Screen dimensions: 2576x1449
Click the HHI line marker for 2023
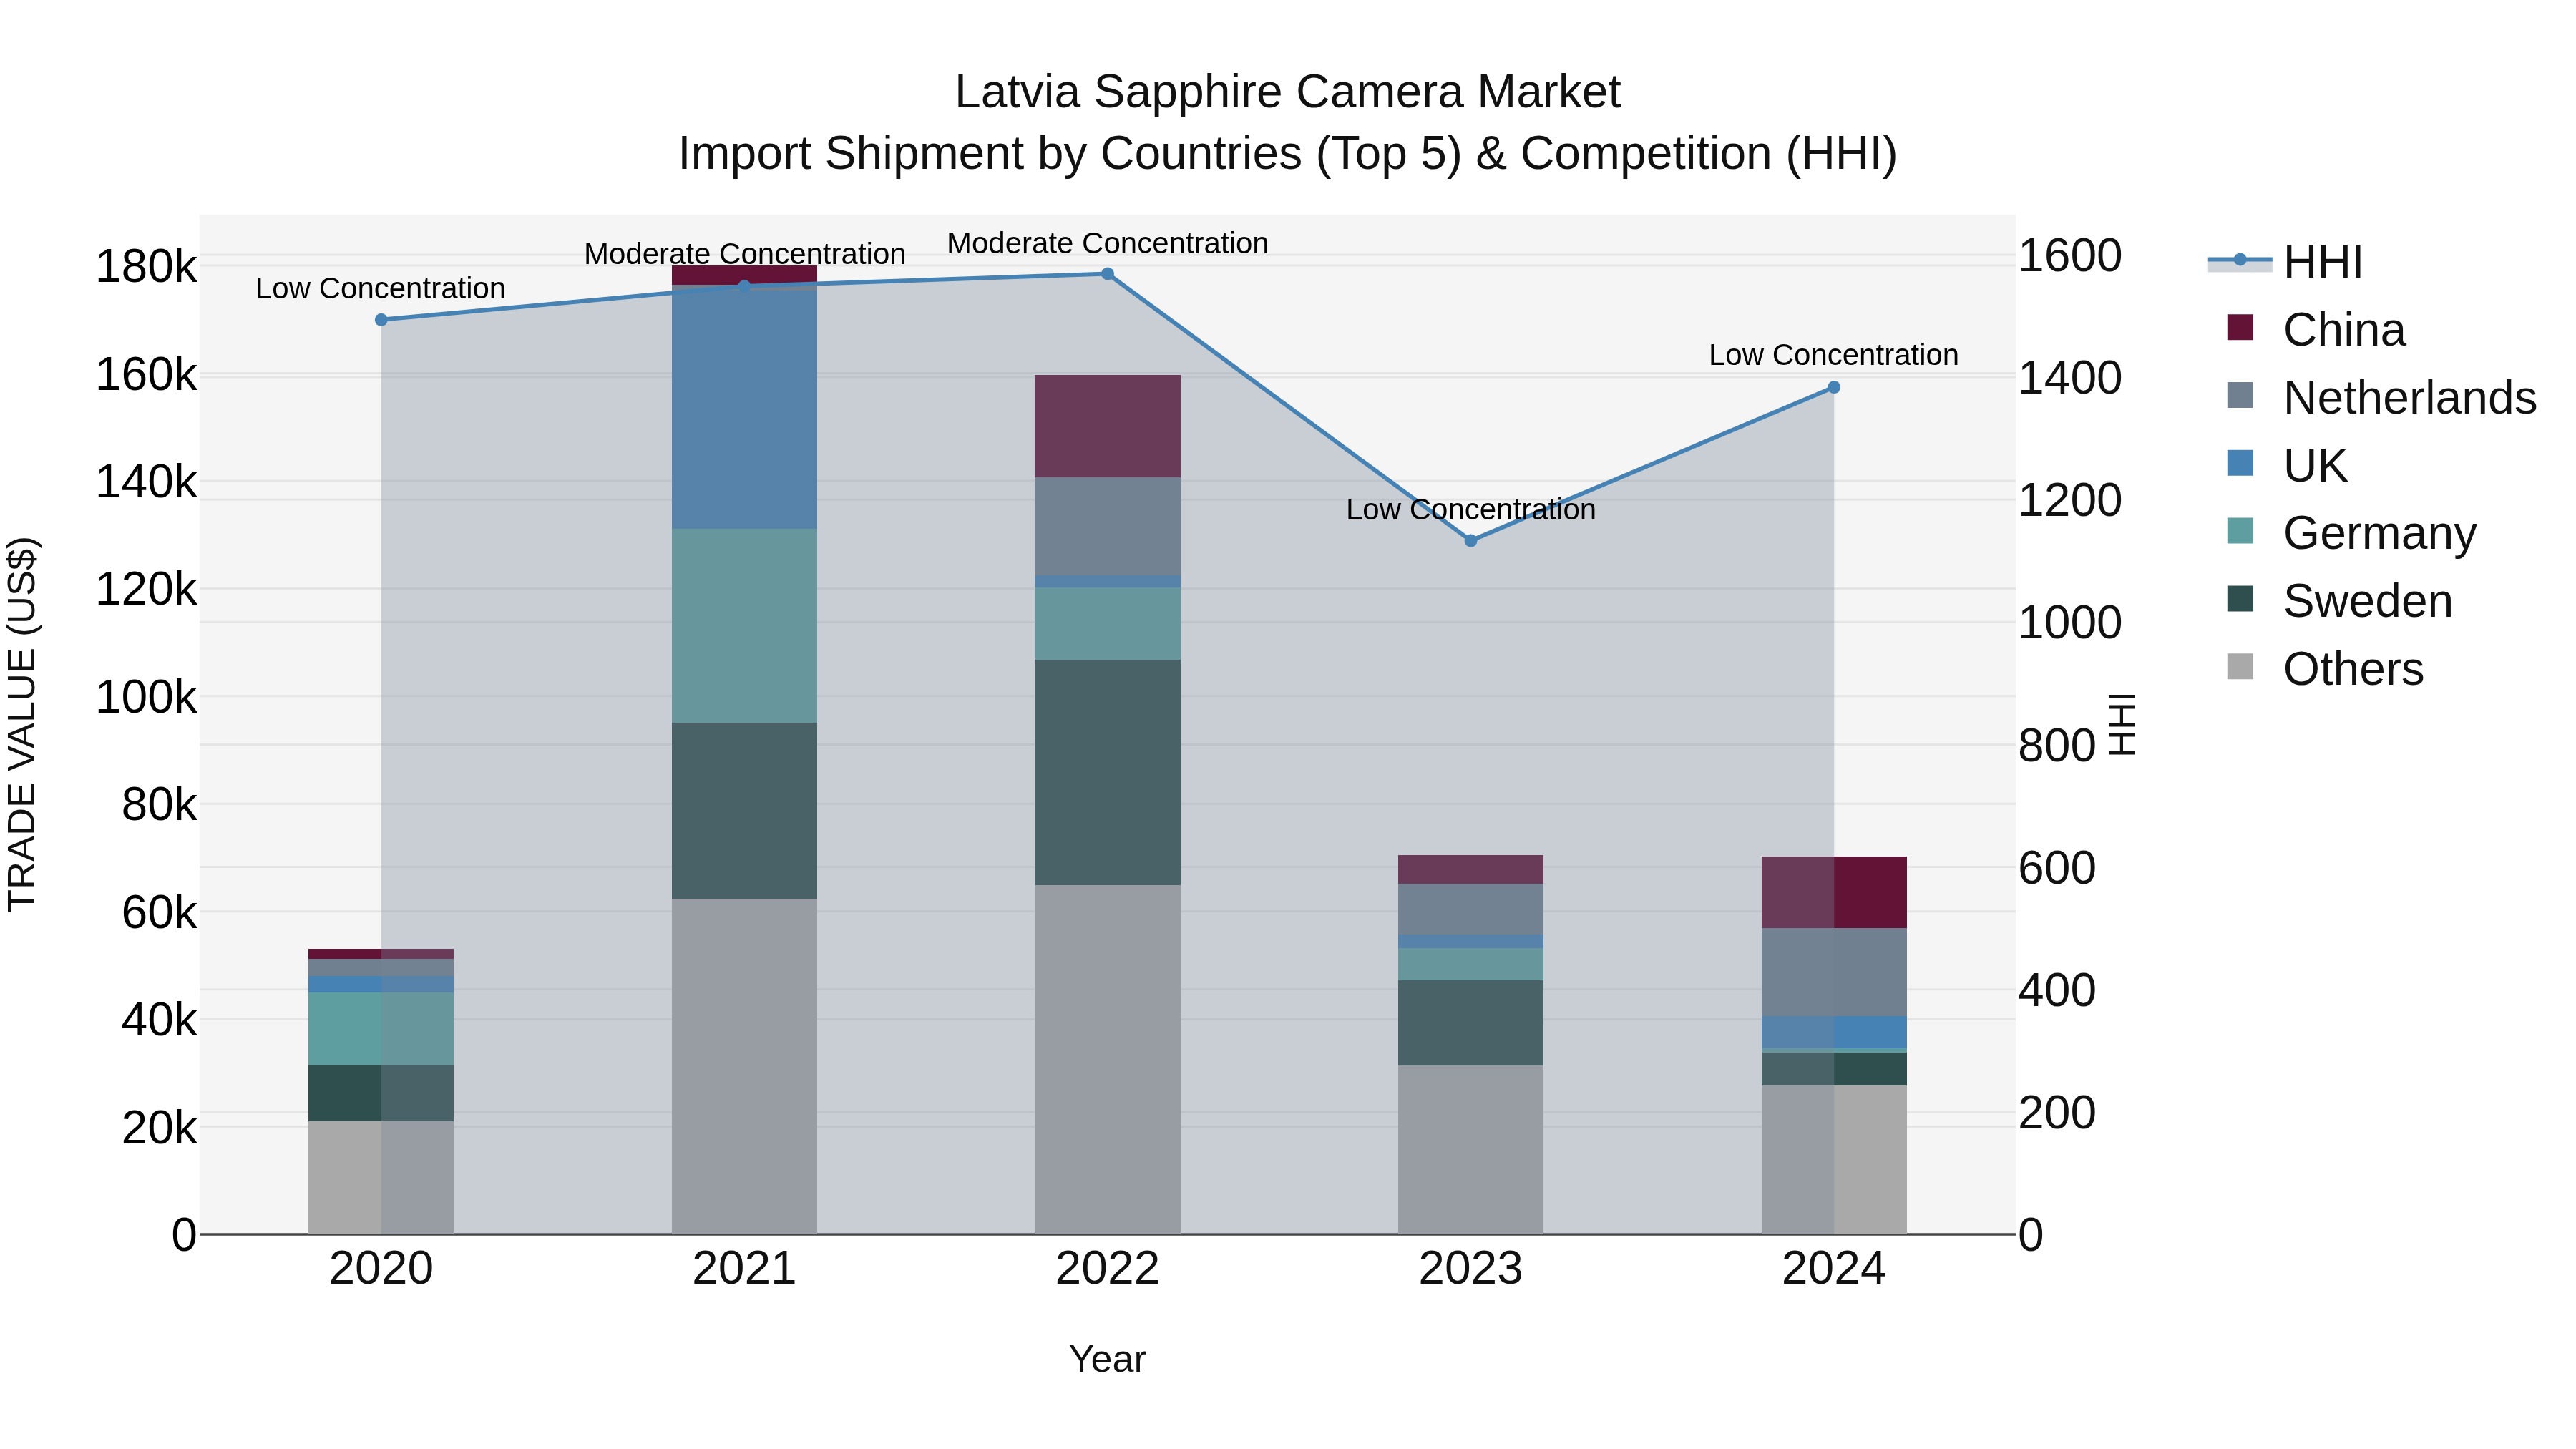pos(1470,541)
